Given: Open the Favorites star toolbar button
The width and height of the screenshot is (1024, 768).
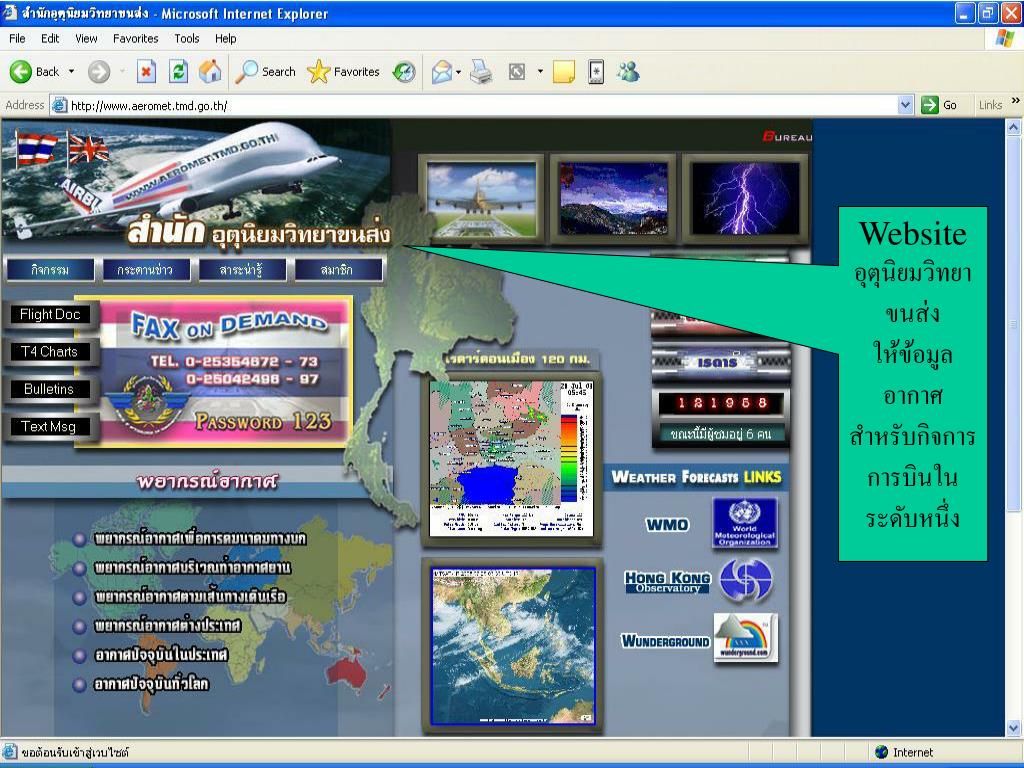Looking at the screenshot, I should [x=344, y=71].
